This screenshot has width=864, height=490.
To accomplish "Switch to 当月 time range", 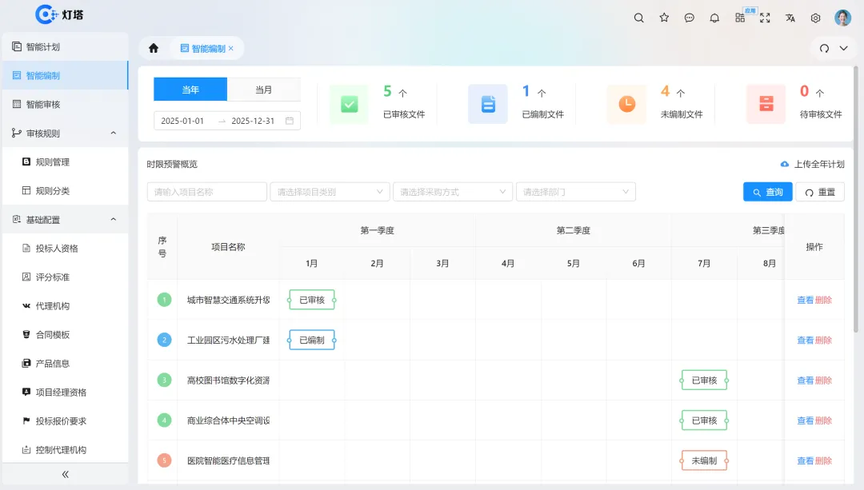I will pyautogui.click(x=263, y=90).
